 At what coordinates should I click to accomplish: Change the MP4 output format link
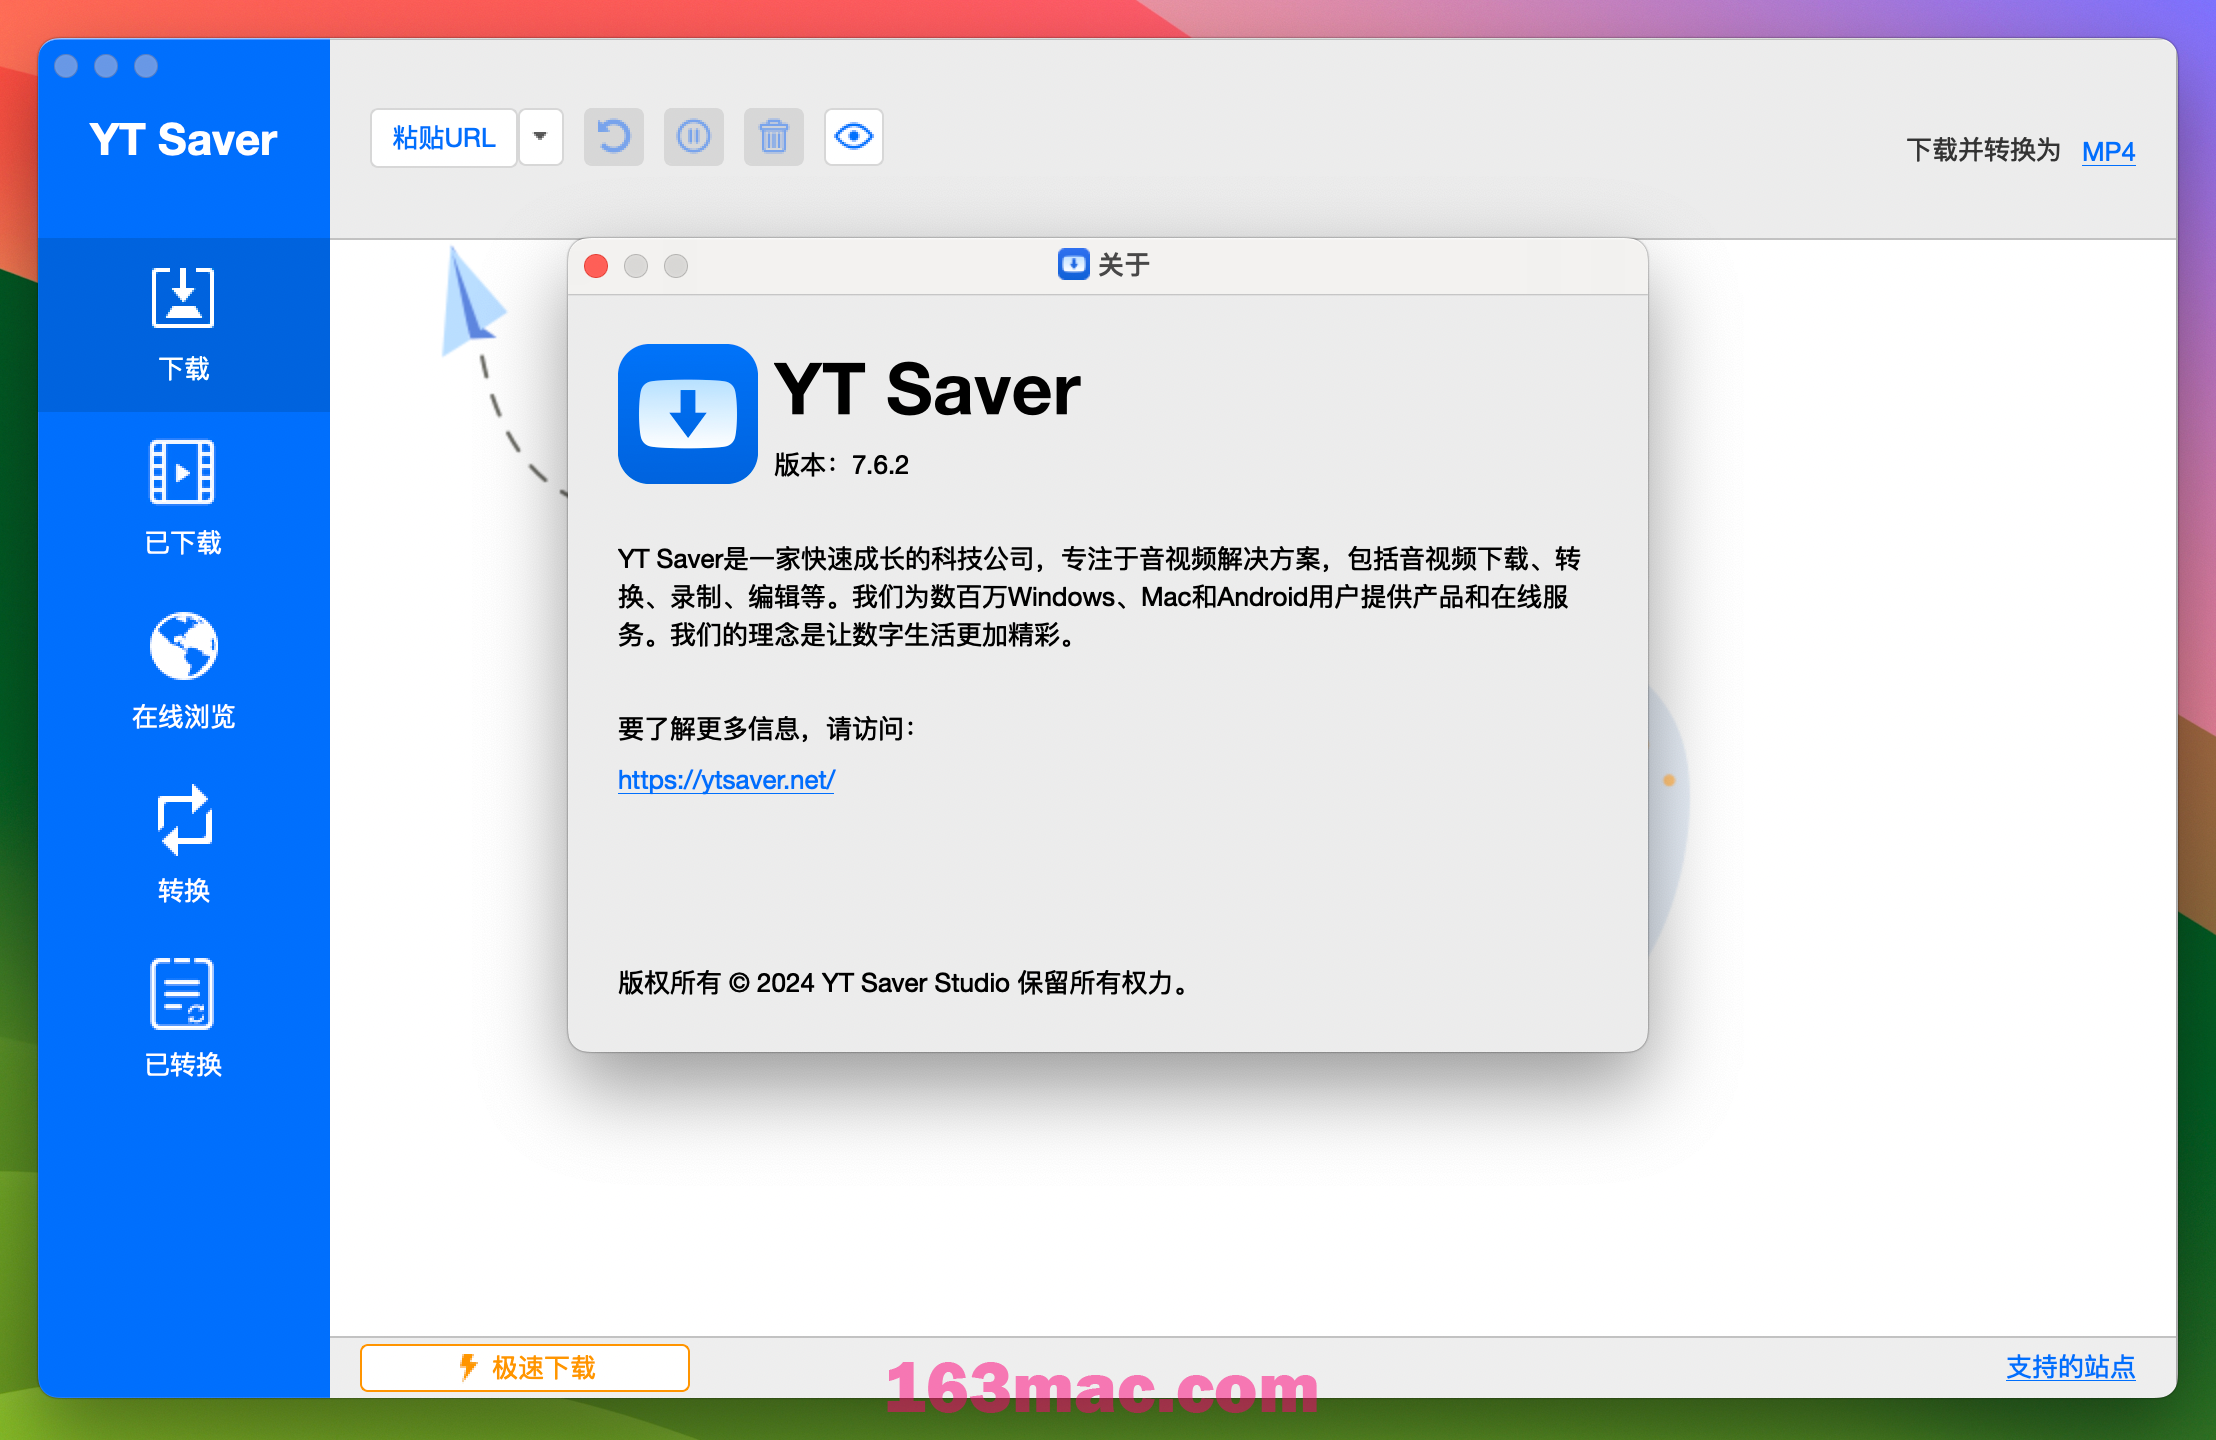pyautogui.click(x=2108, y=151)
